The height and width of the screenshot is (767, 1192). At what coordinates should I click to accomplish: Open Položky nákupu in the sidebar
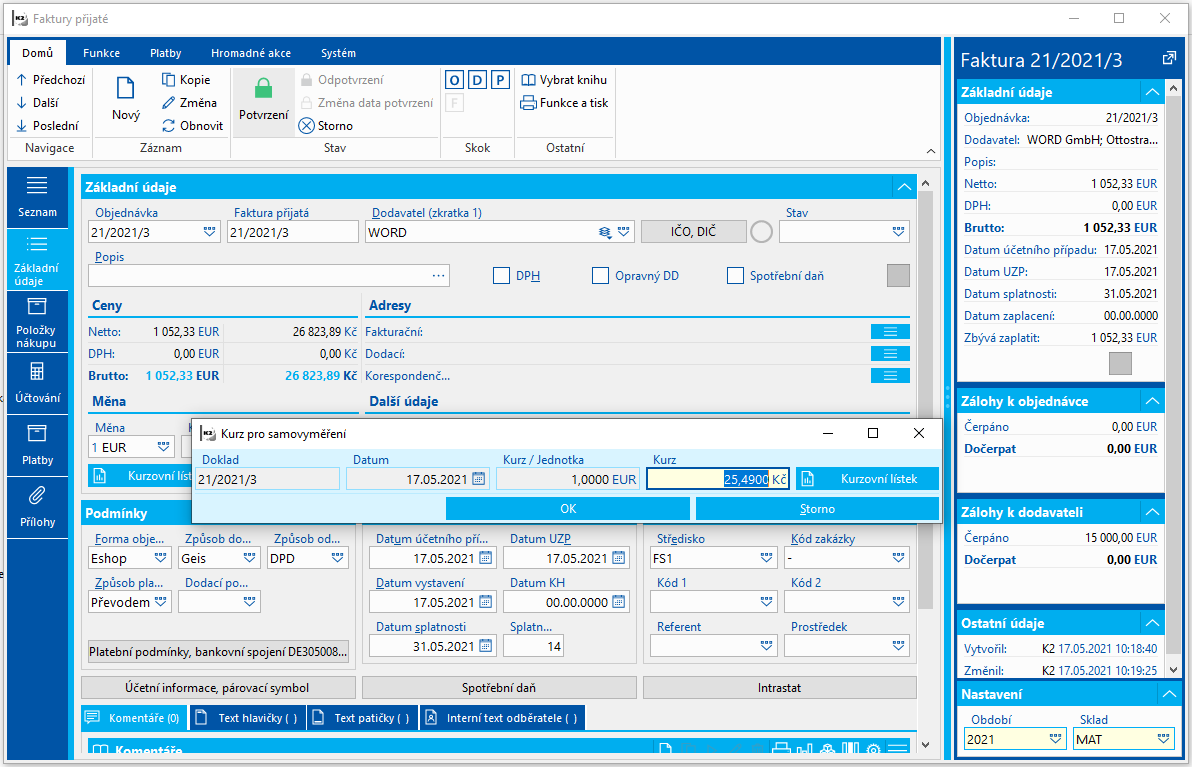36,322
